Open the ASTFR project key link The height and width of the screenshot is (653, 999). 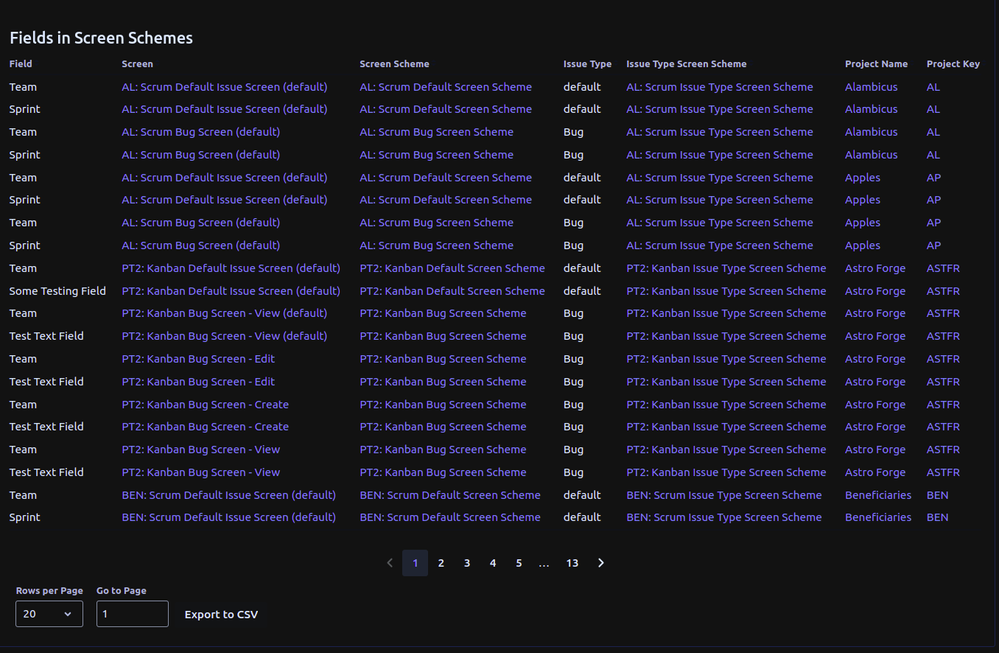(x=942, y=267)
